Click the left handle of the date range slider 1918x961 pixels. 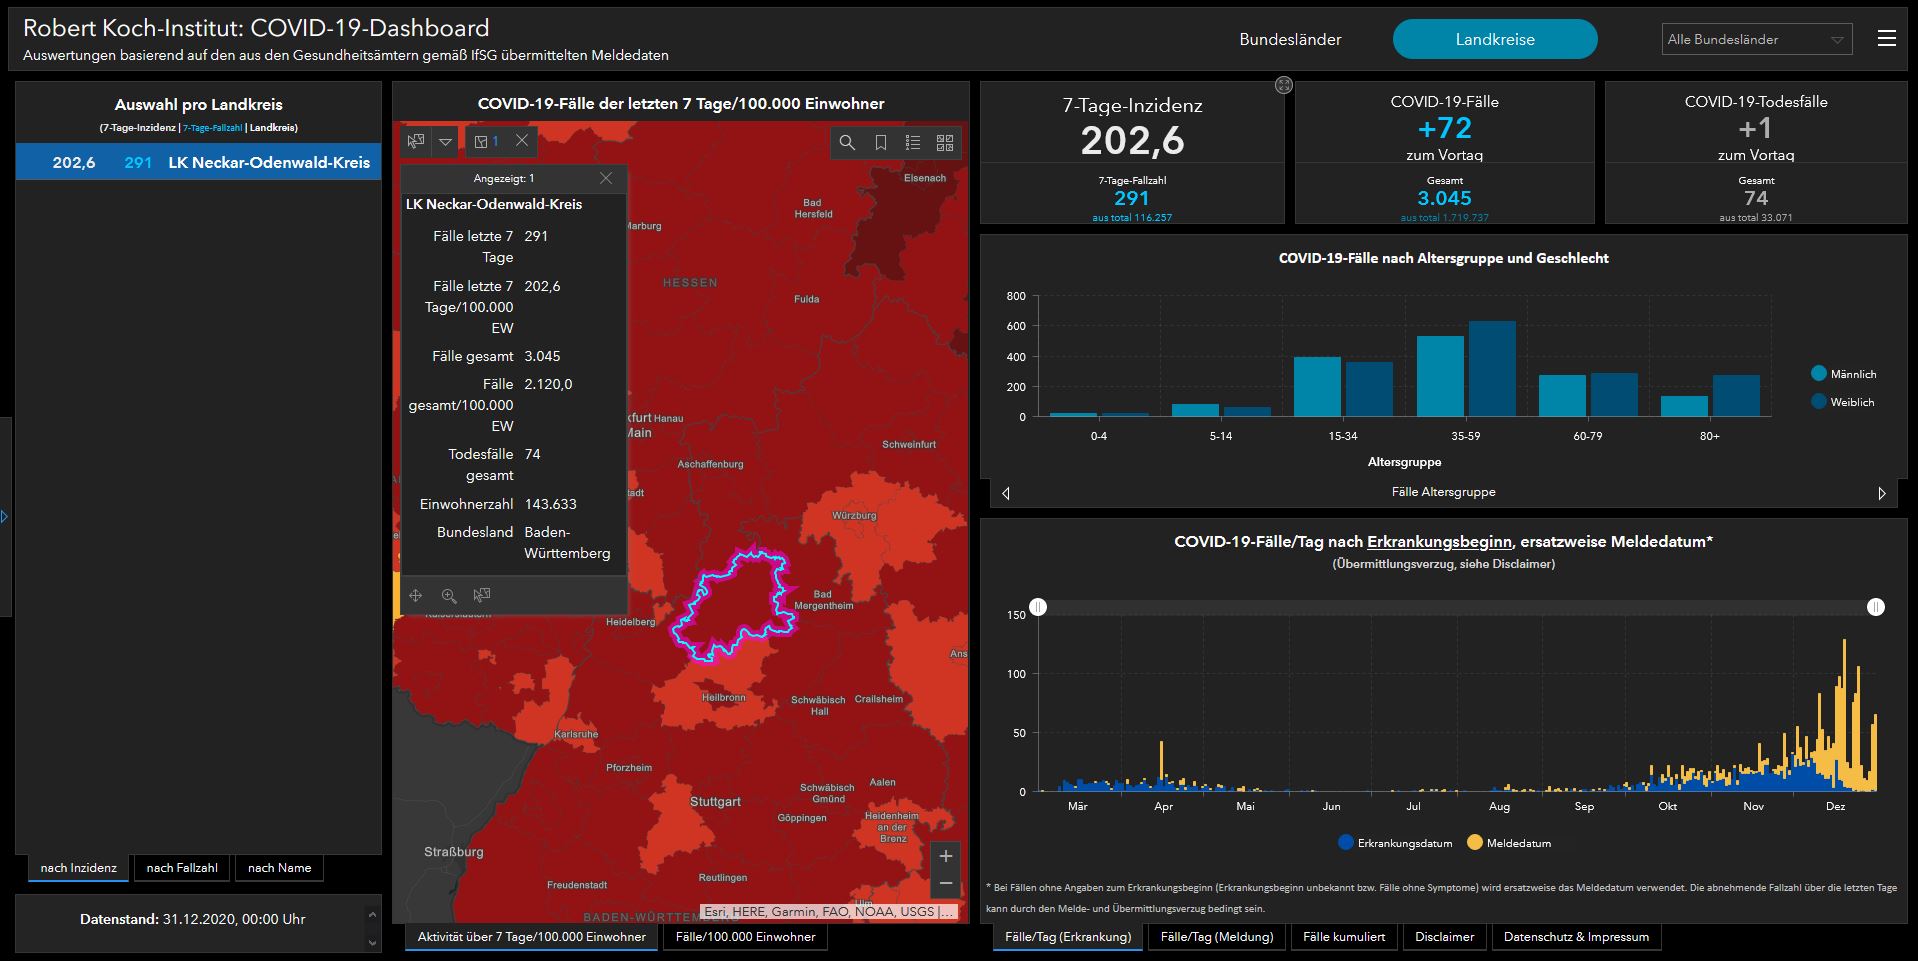1038,607
